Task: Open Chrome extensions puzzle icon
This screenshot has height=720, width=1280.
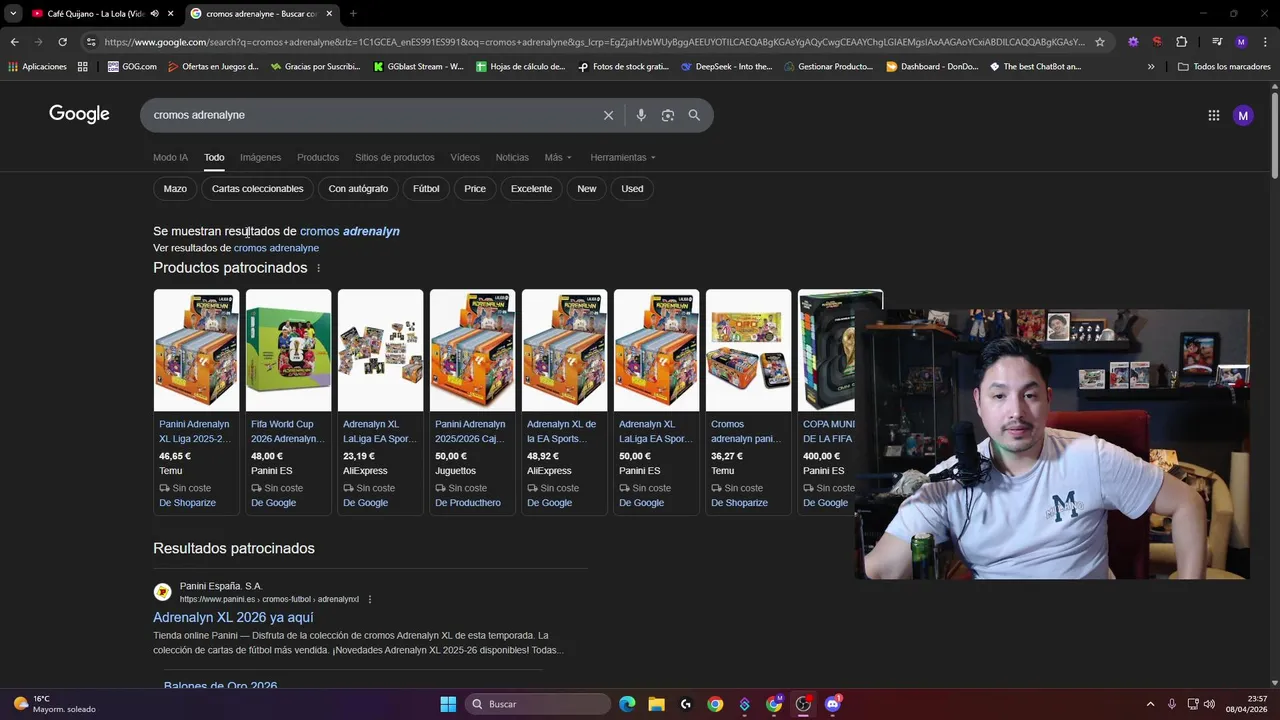Action: 1181,42
